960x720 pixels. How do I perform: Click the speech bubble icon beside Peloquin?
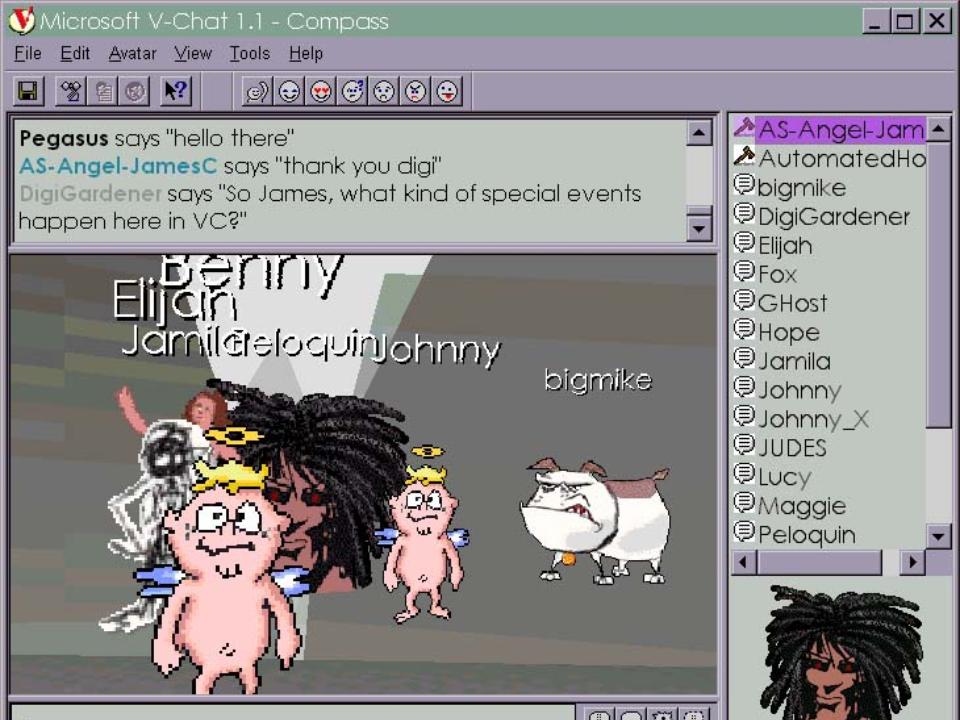point(744,531)
